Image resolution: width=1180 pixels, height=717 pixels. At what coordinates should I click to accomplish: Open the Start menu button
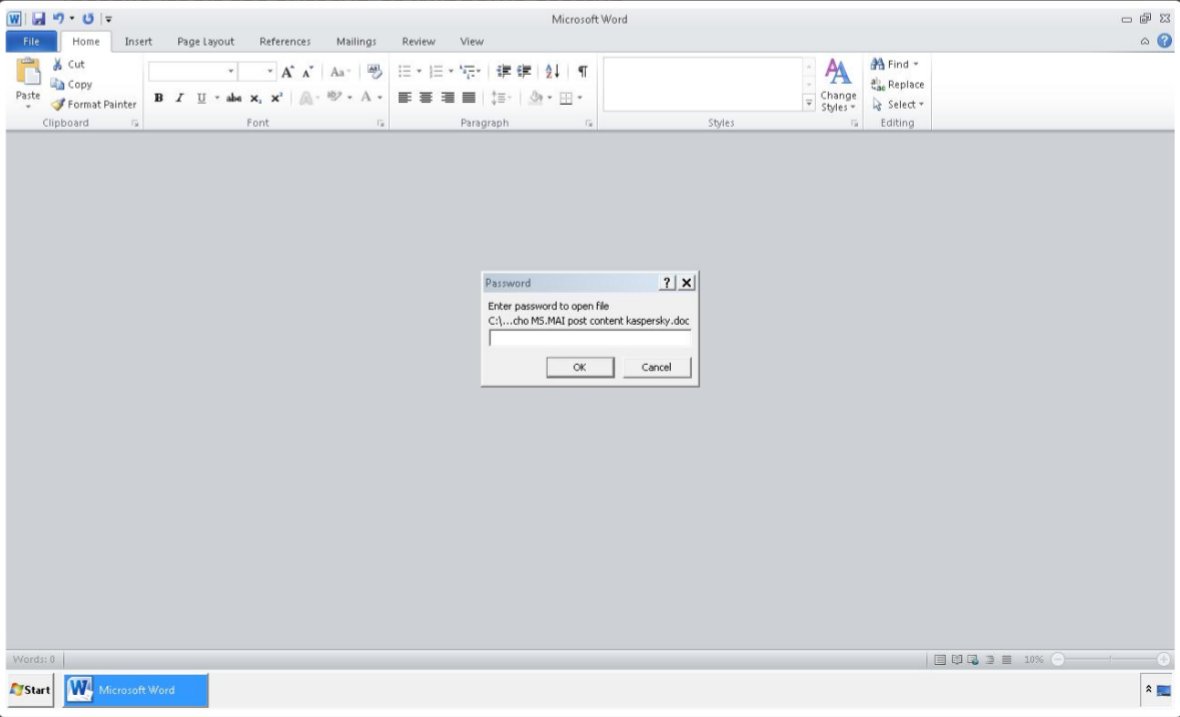(31, 690)
